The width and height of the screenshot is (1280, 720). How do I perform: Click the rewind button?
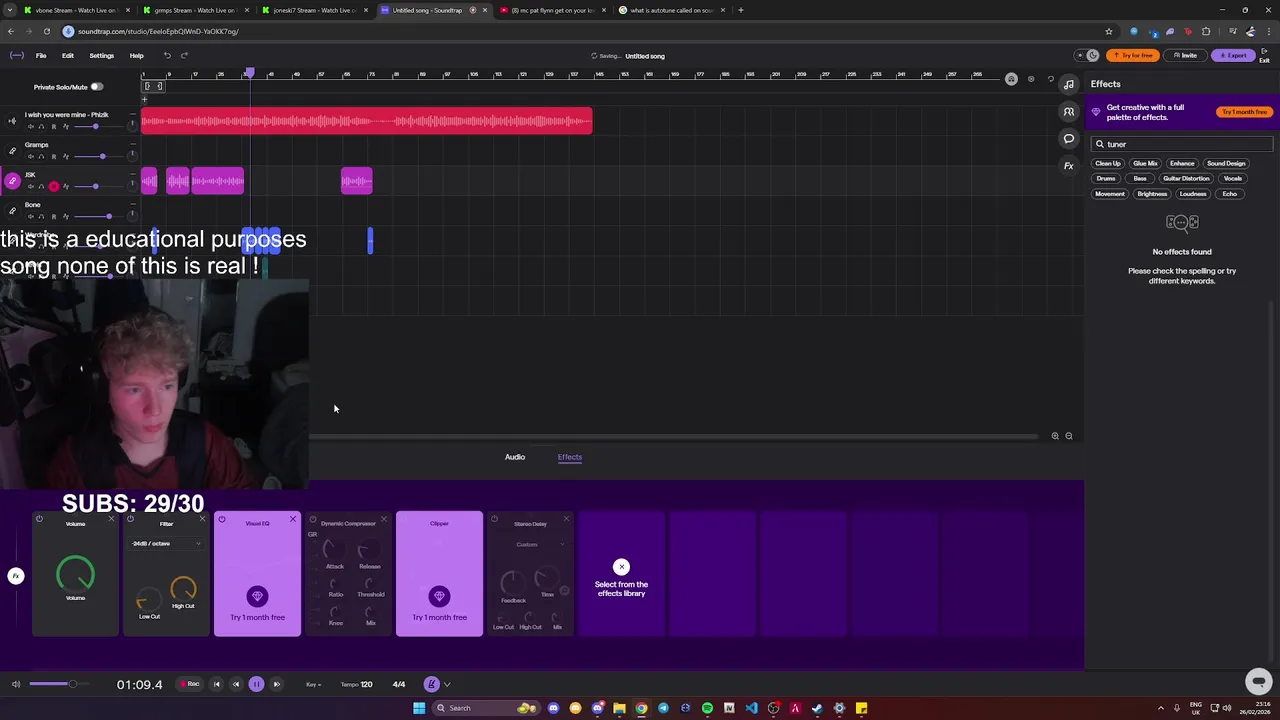236,684
